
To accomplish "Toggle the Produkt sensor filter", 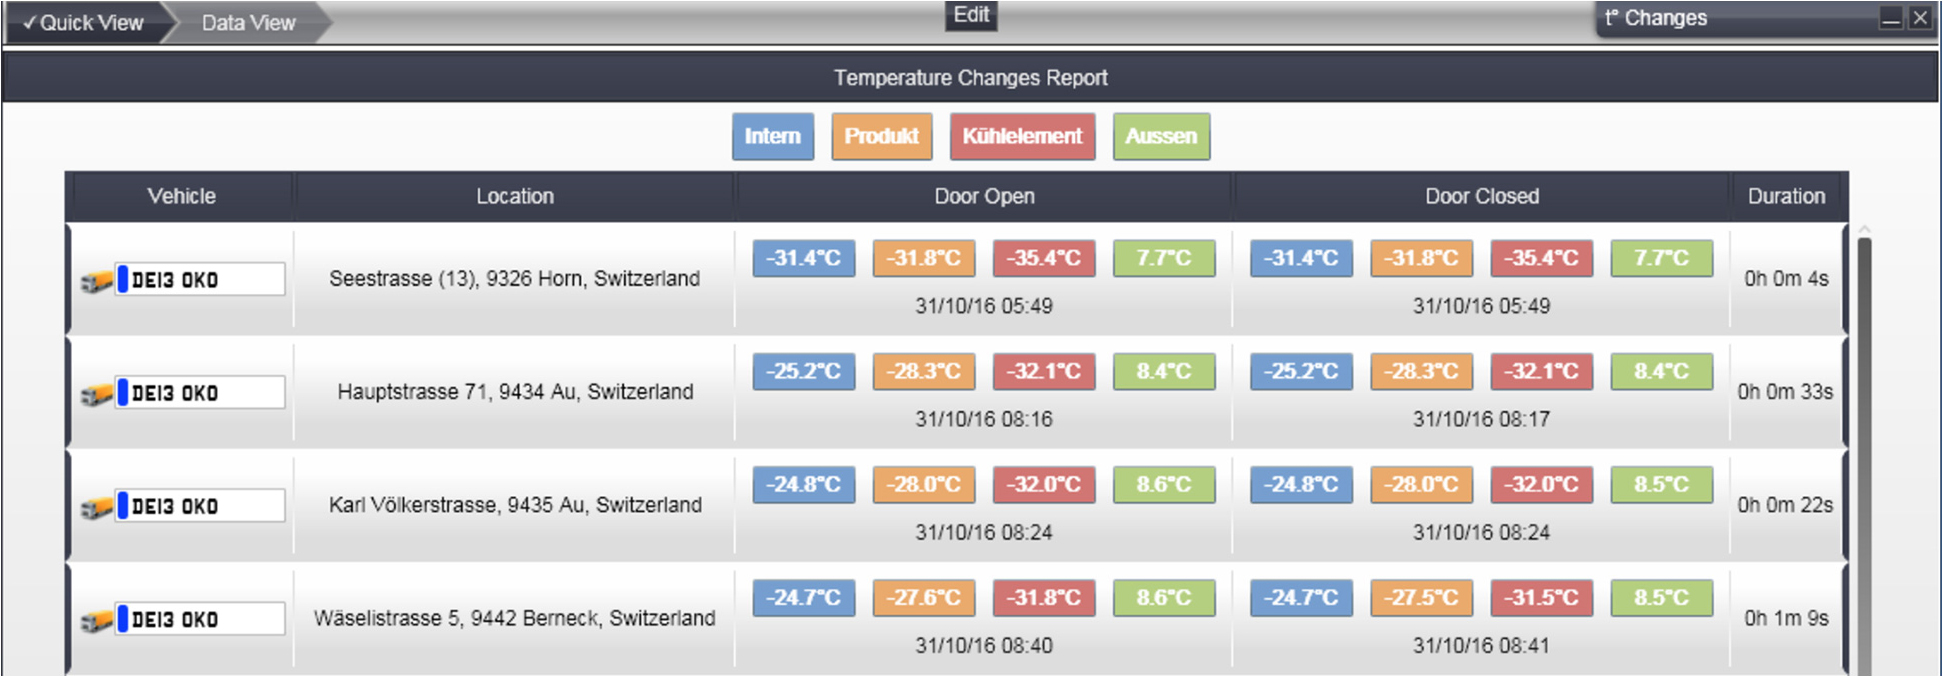I will tap(882, 136).
